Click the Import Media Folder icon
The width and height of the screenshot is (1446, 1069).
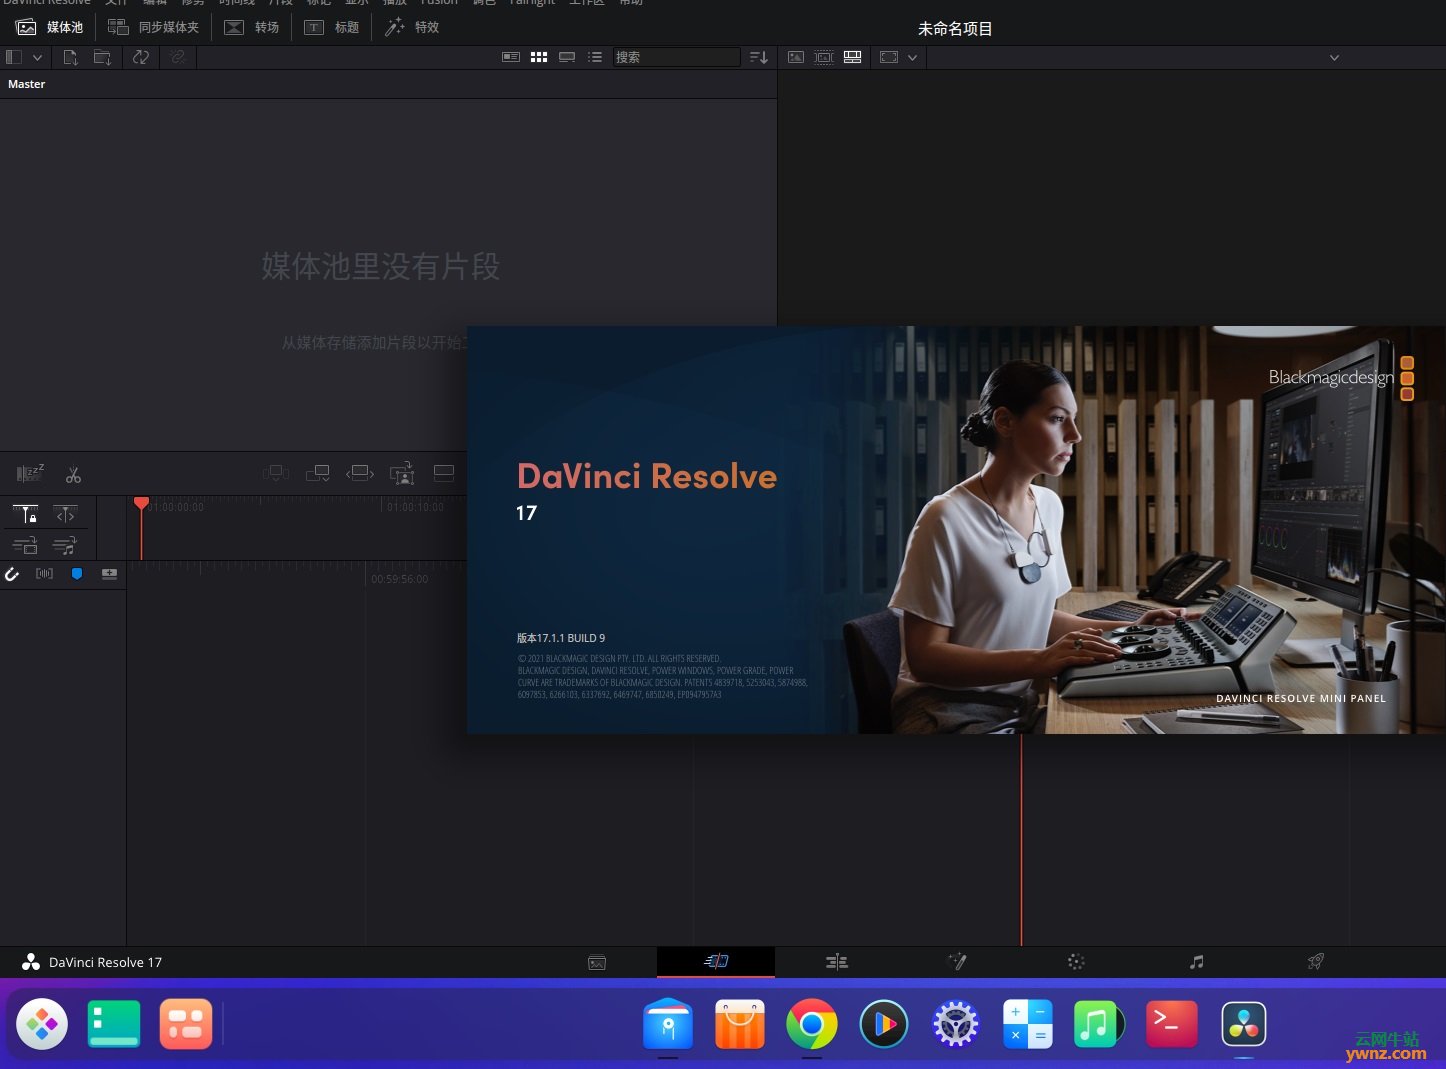[x=102, y=57]
